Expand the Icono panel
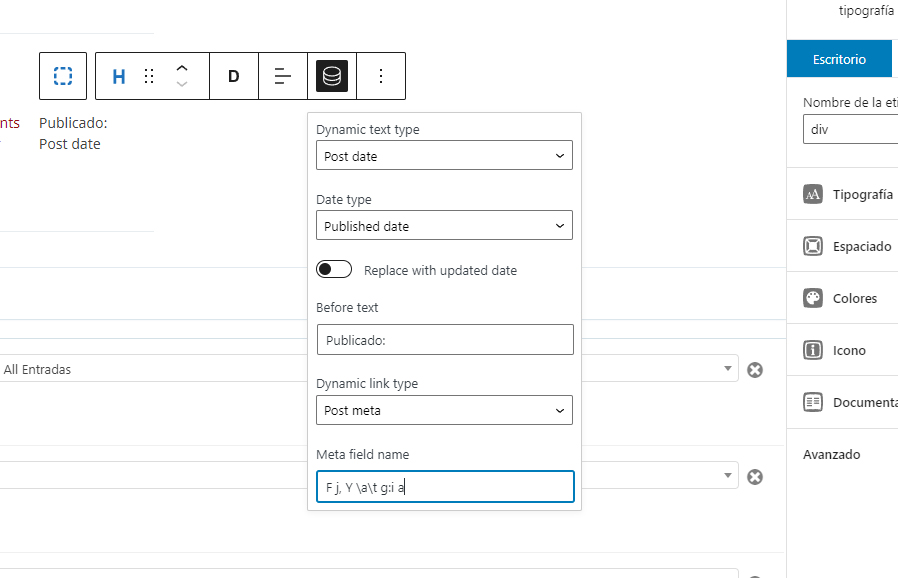This screenshot has height=578, width=898. 842,350
